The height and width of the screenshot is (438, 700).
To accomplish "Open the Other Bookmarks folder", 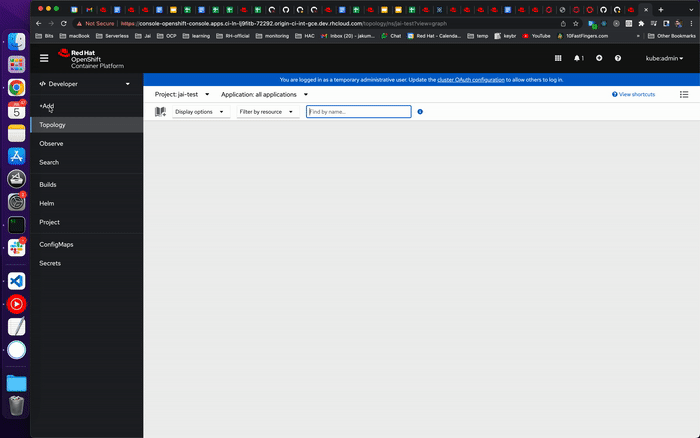I will 672,36.
